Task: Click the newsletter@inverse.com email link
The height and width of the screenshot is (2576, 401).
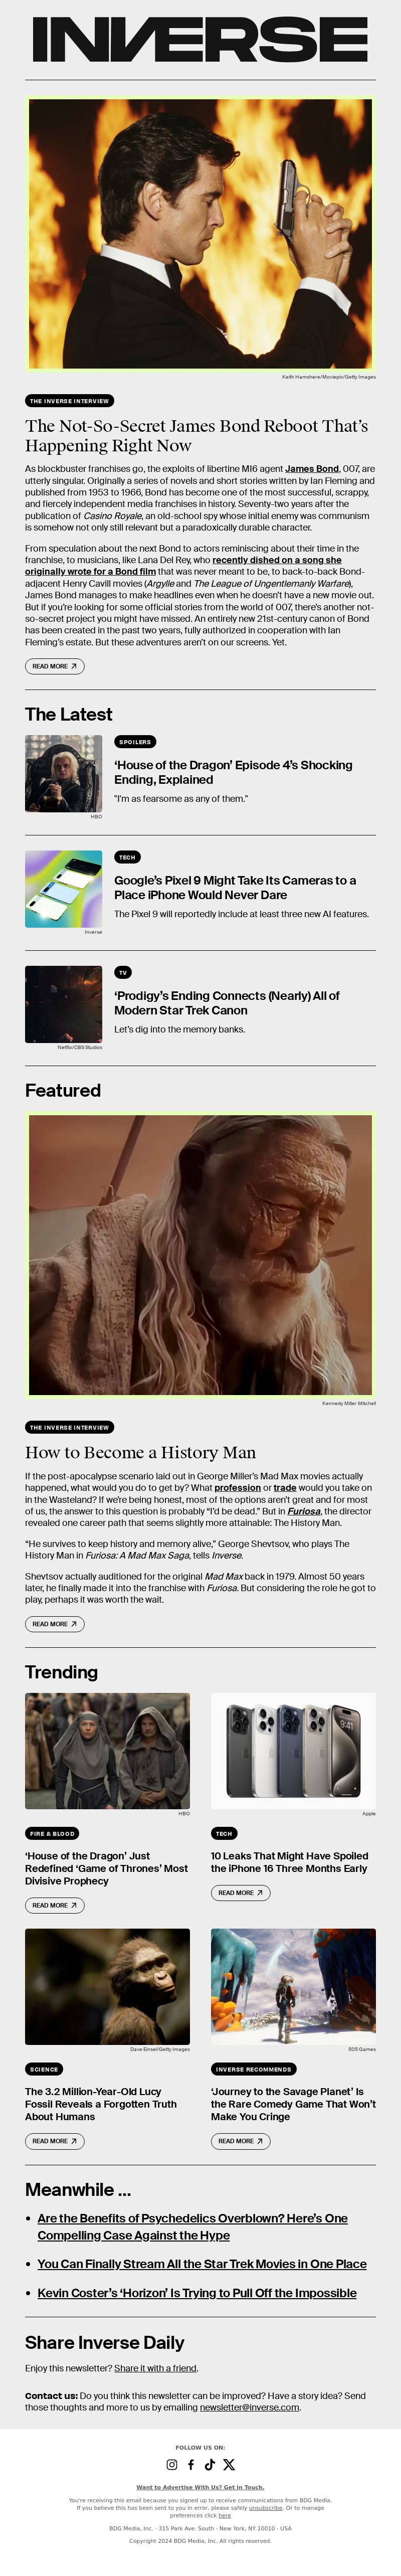Action: 249,2407
